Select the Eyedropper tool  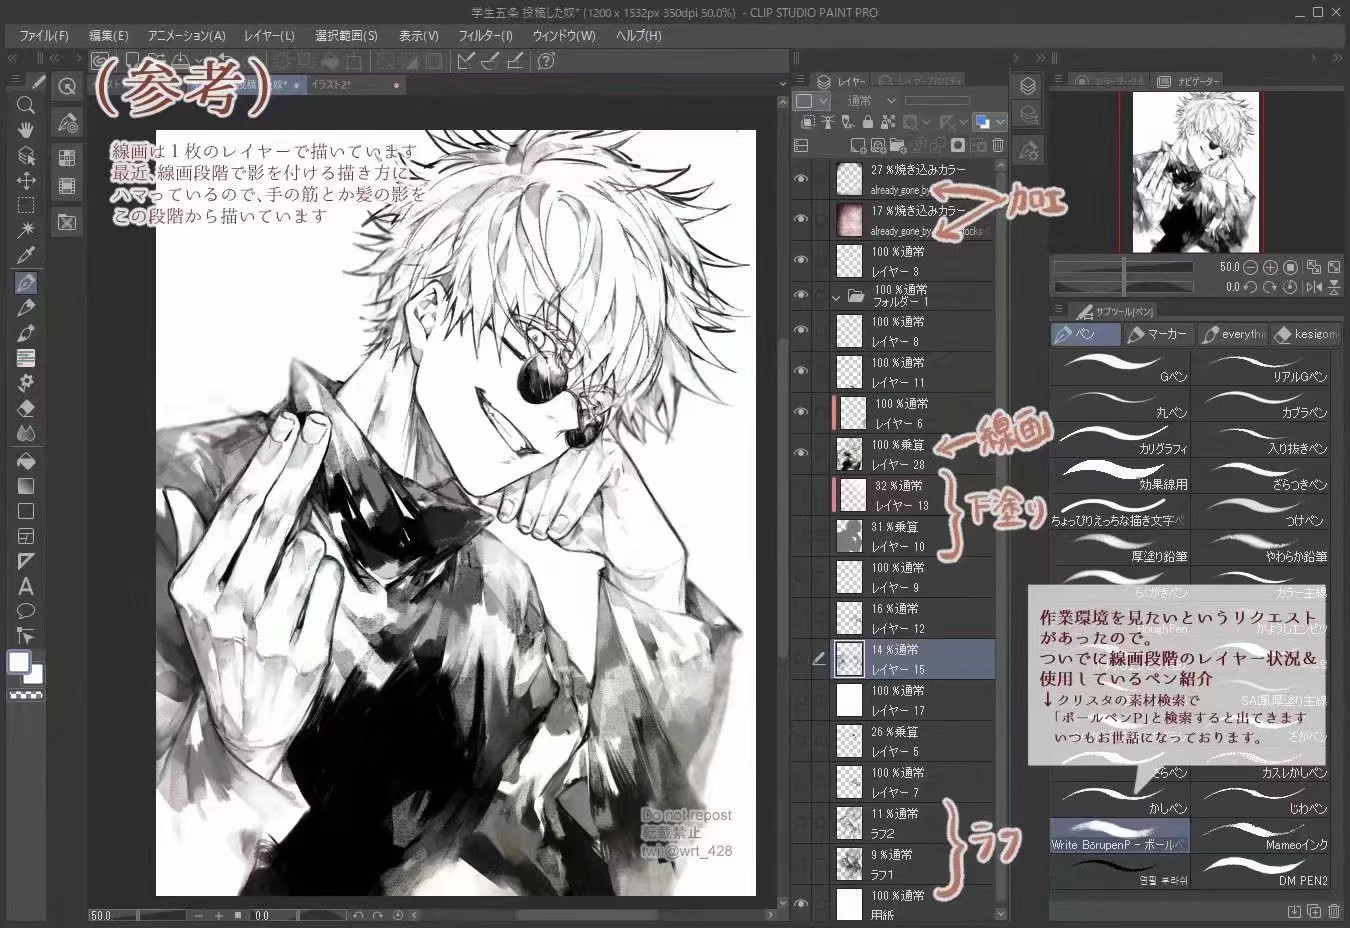click(26, 256)
